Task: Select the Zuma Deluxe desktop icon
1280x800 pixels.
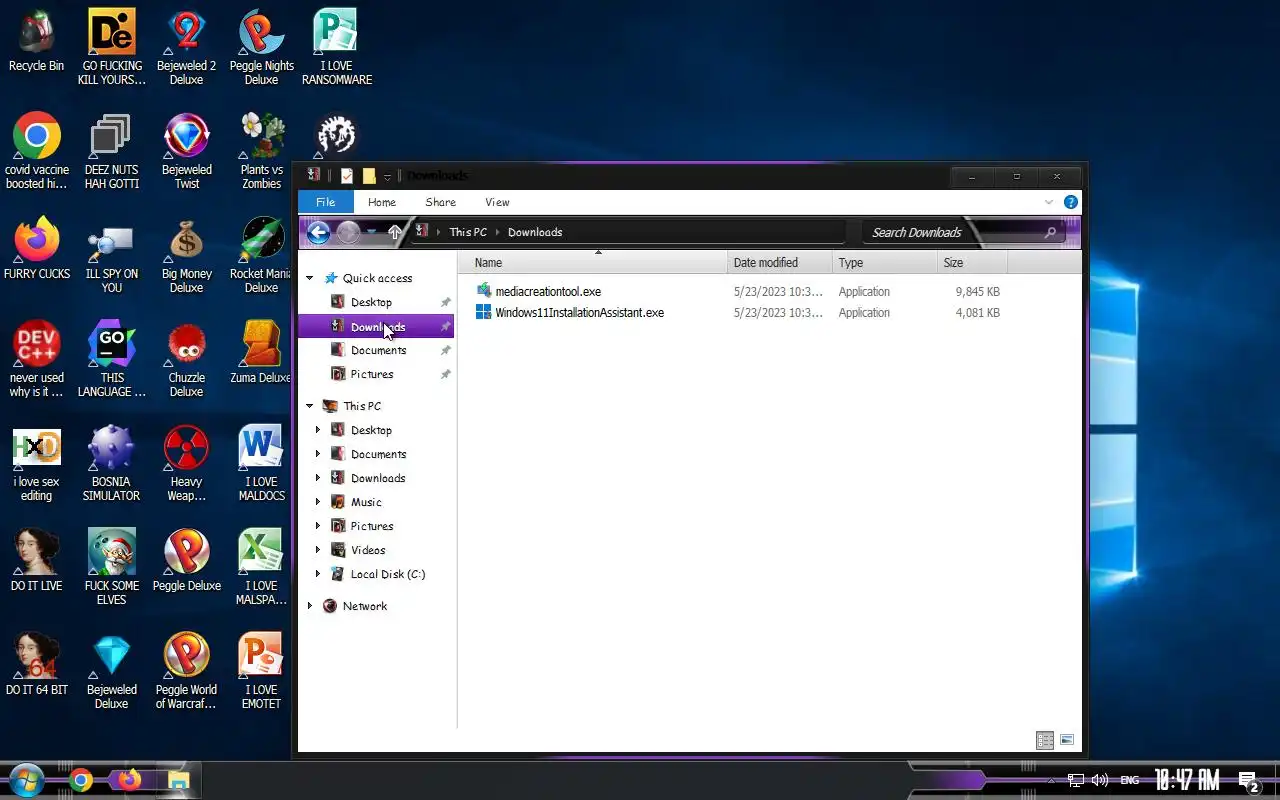Action: (261, 354)
